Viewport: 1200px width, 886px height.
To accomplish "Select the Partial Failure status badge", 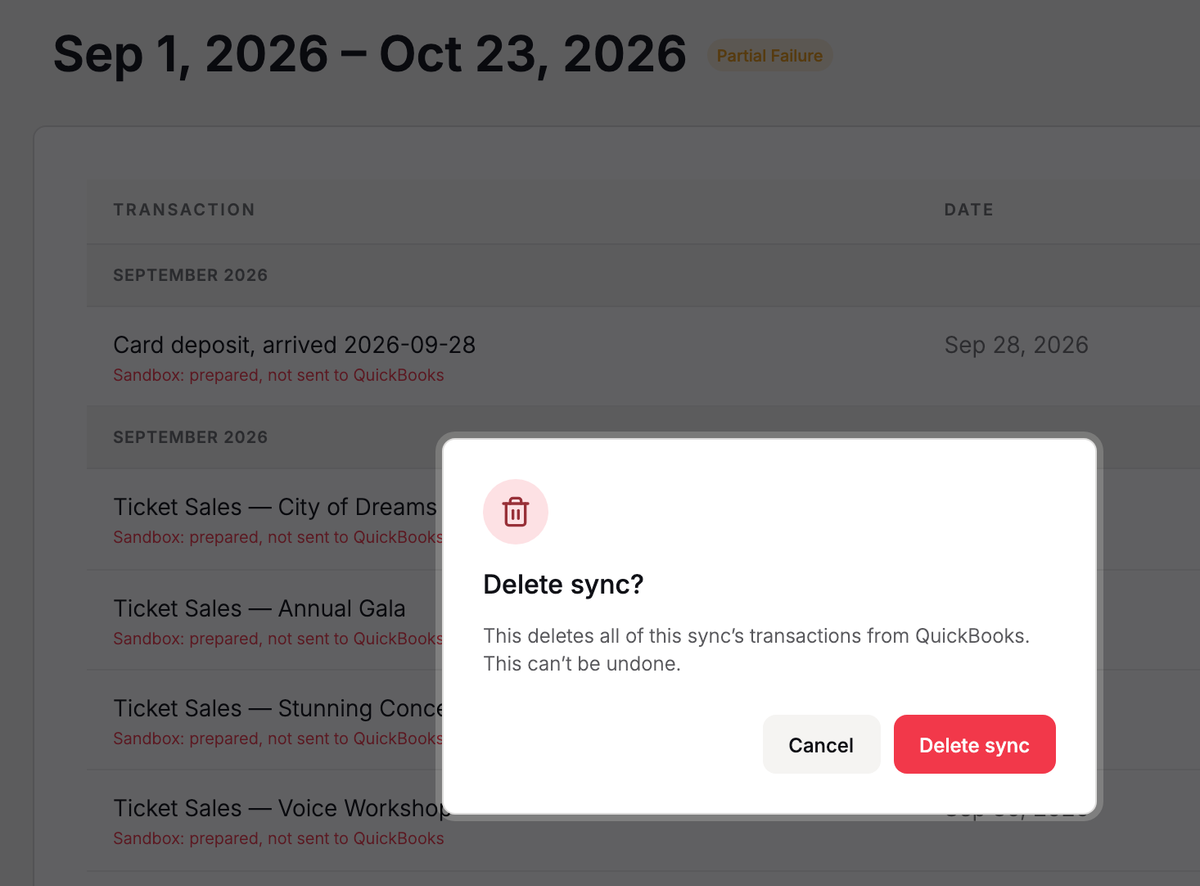I will pos(769,56).
